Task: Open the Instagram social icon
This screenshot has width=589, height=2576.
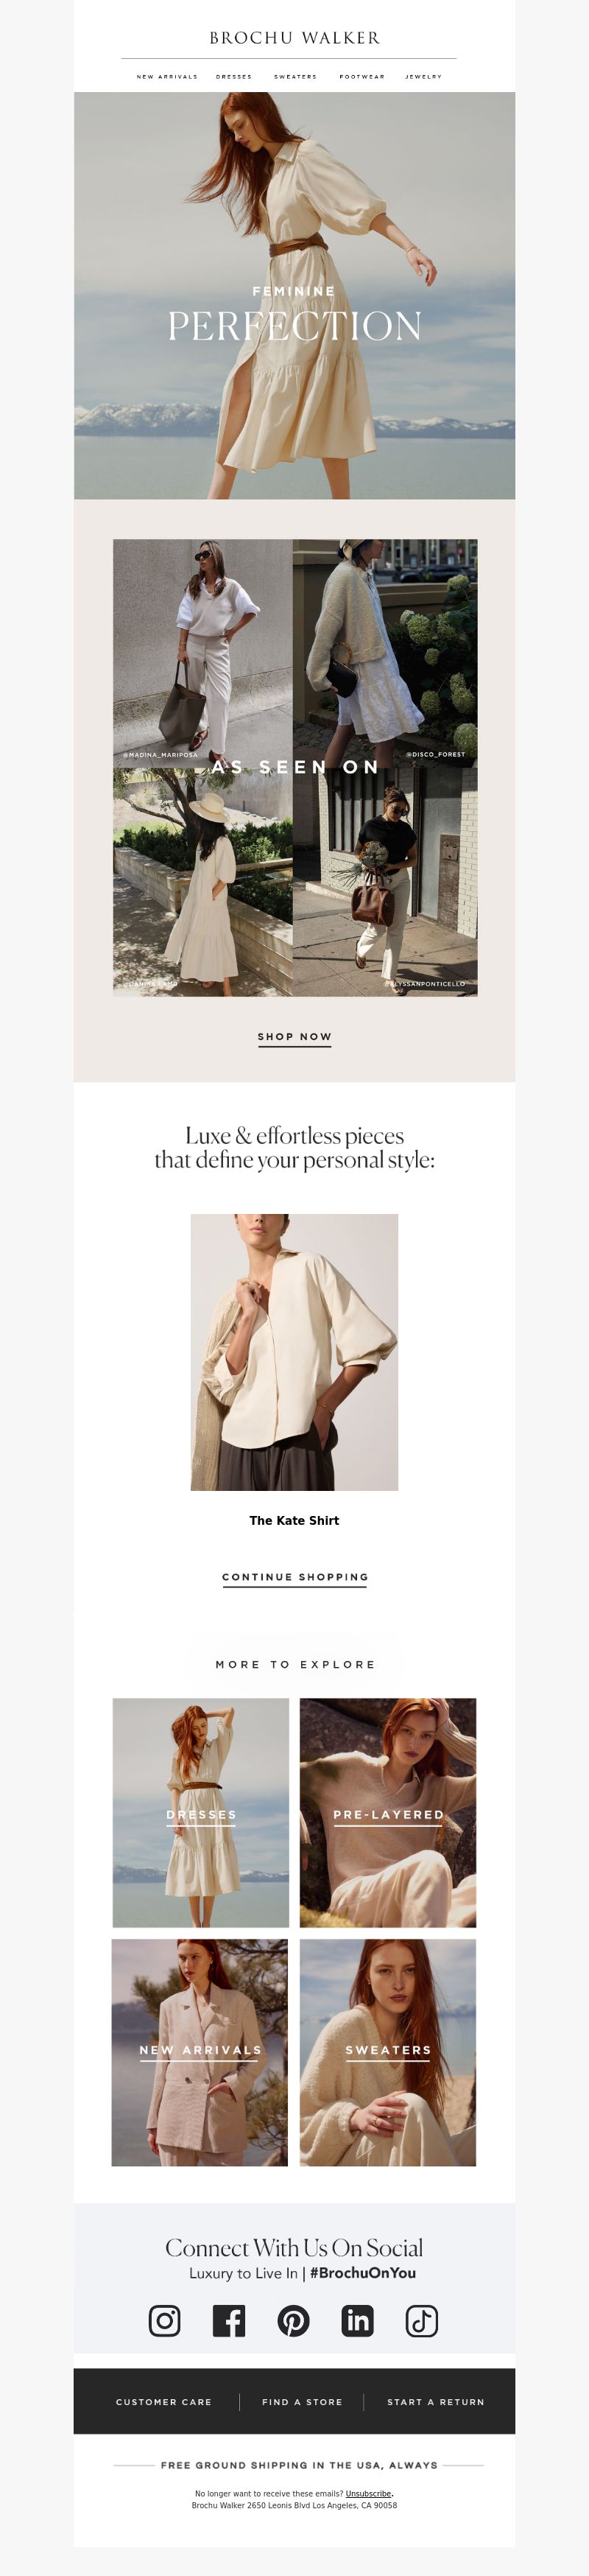Action: [x=165, y=2320]
